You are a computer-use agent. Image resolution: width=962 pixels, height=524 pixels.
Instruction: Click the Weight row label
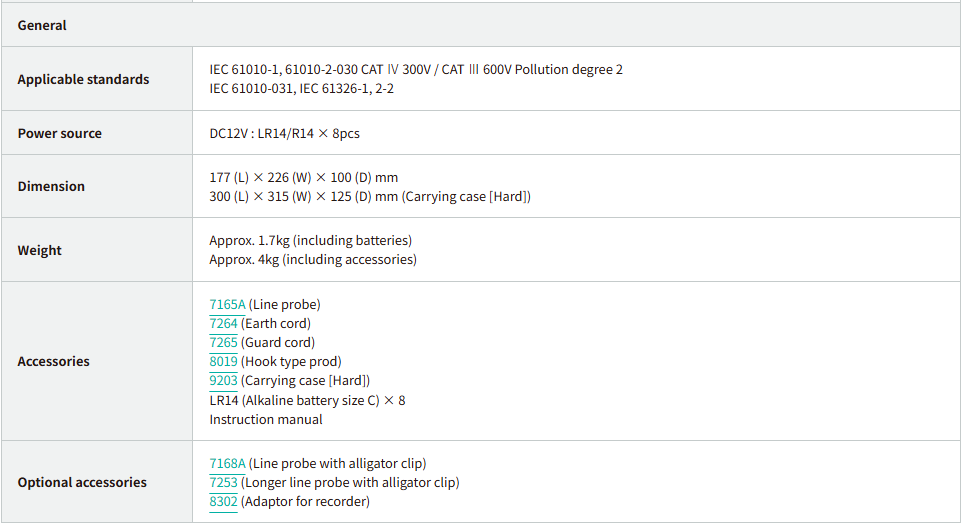pos(39,250)
